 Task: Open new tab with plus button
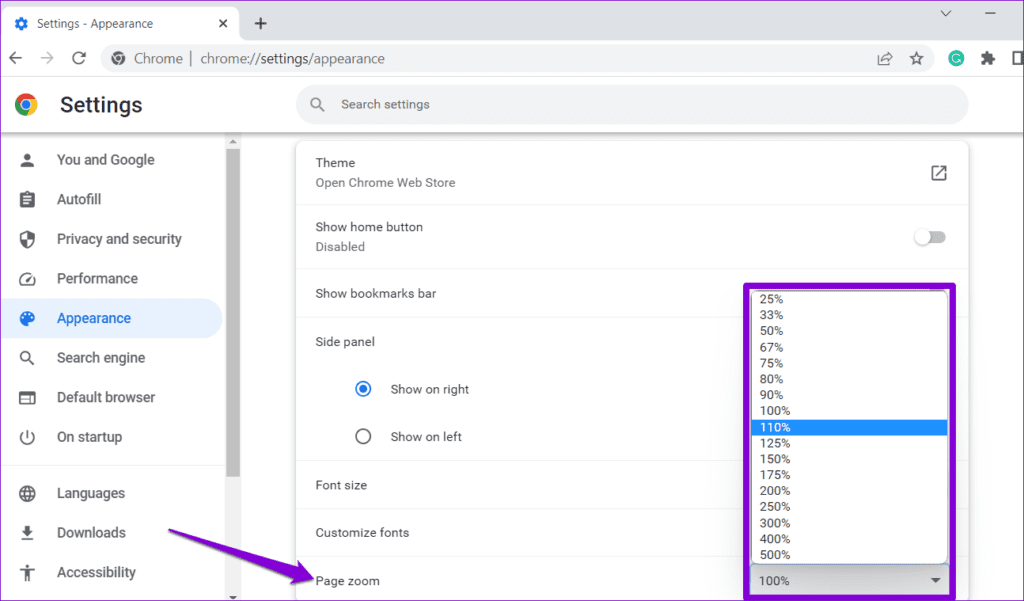pyautogui.click(x=261, y=24)
